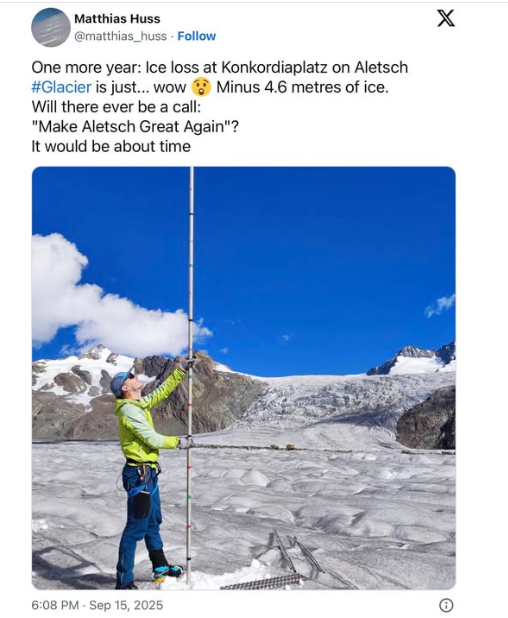Click the snowy peak at photo's right edge

click(420, 359)
